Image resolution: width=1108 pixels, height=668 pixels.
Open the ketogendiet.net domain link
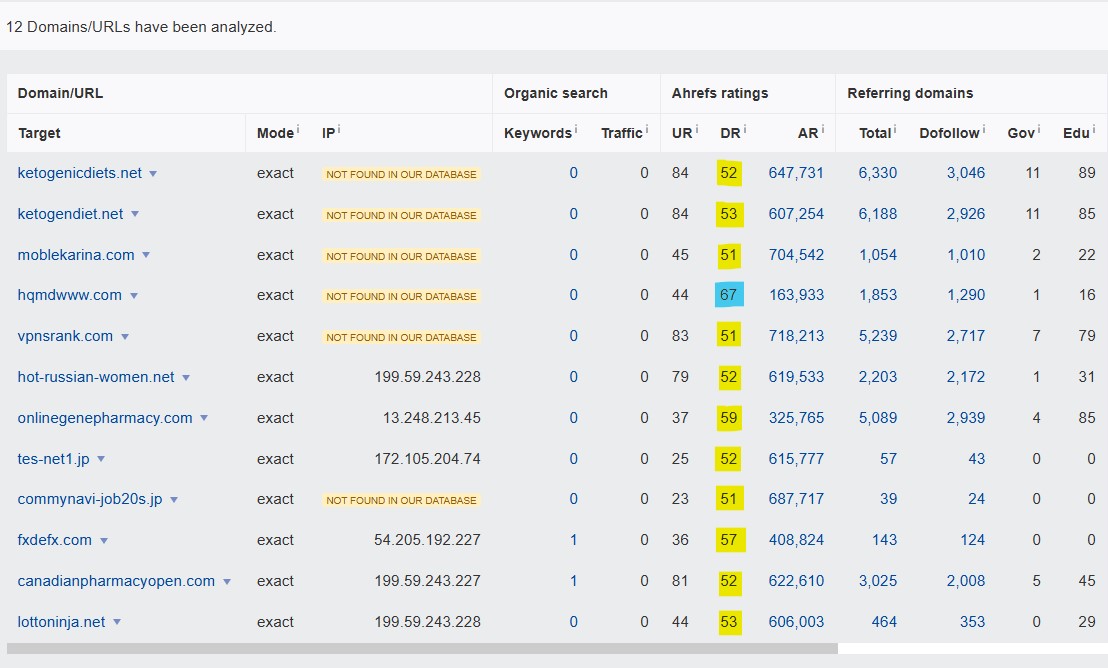(71, 214)
